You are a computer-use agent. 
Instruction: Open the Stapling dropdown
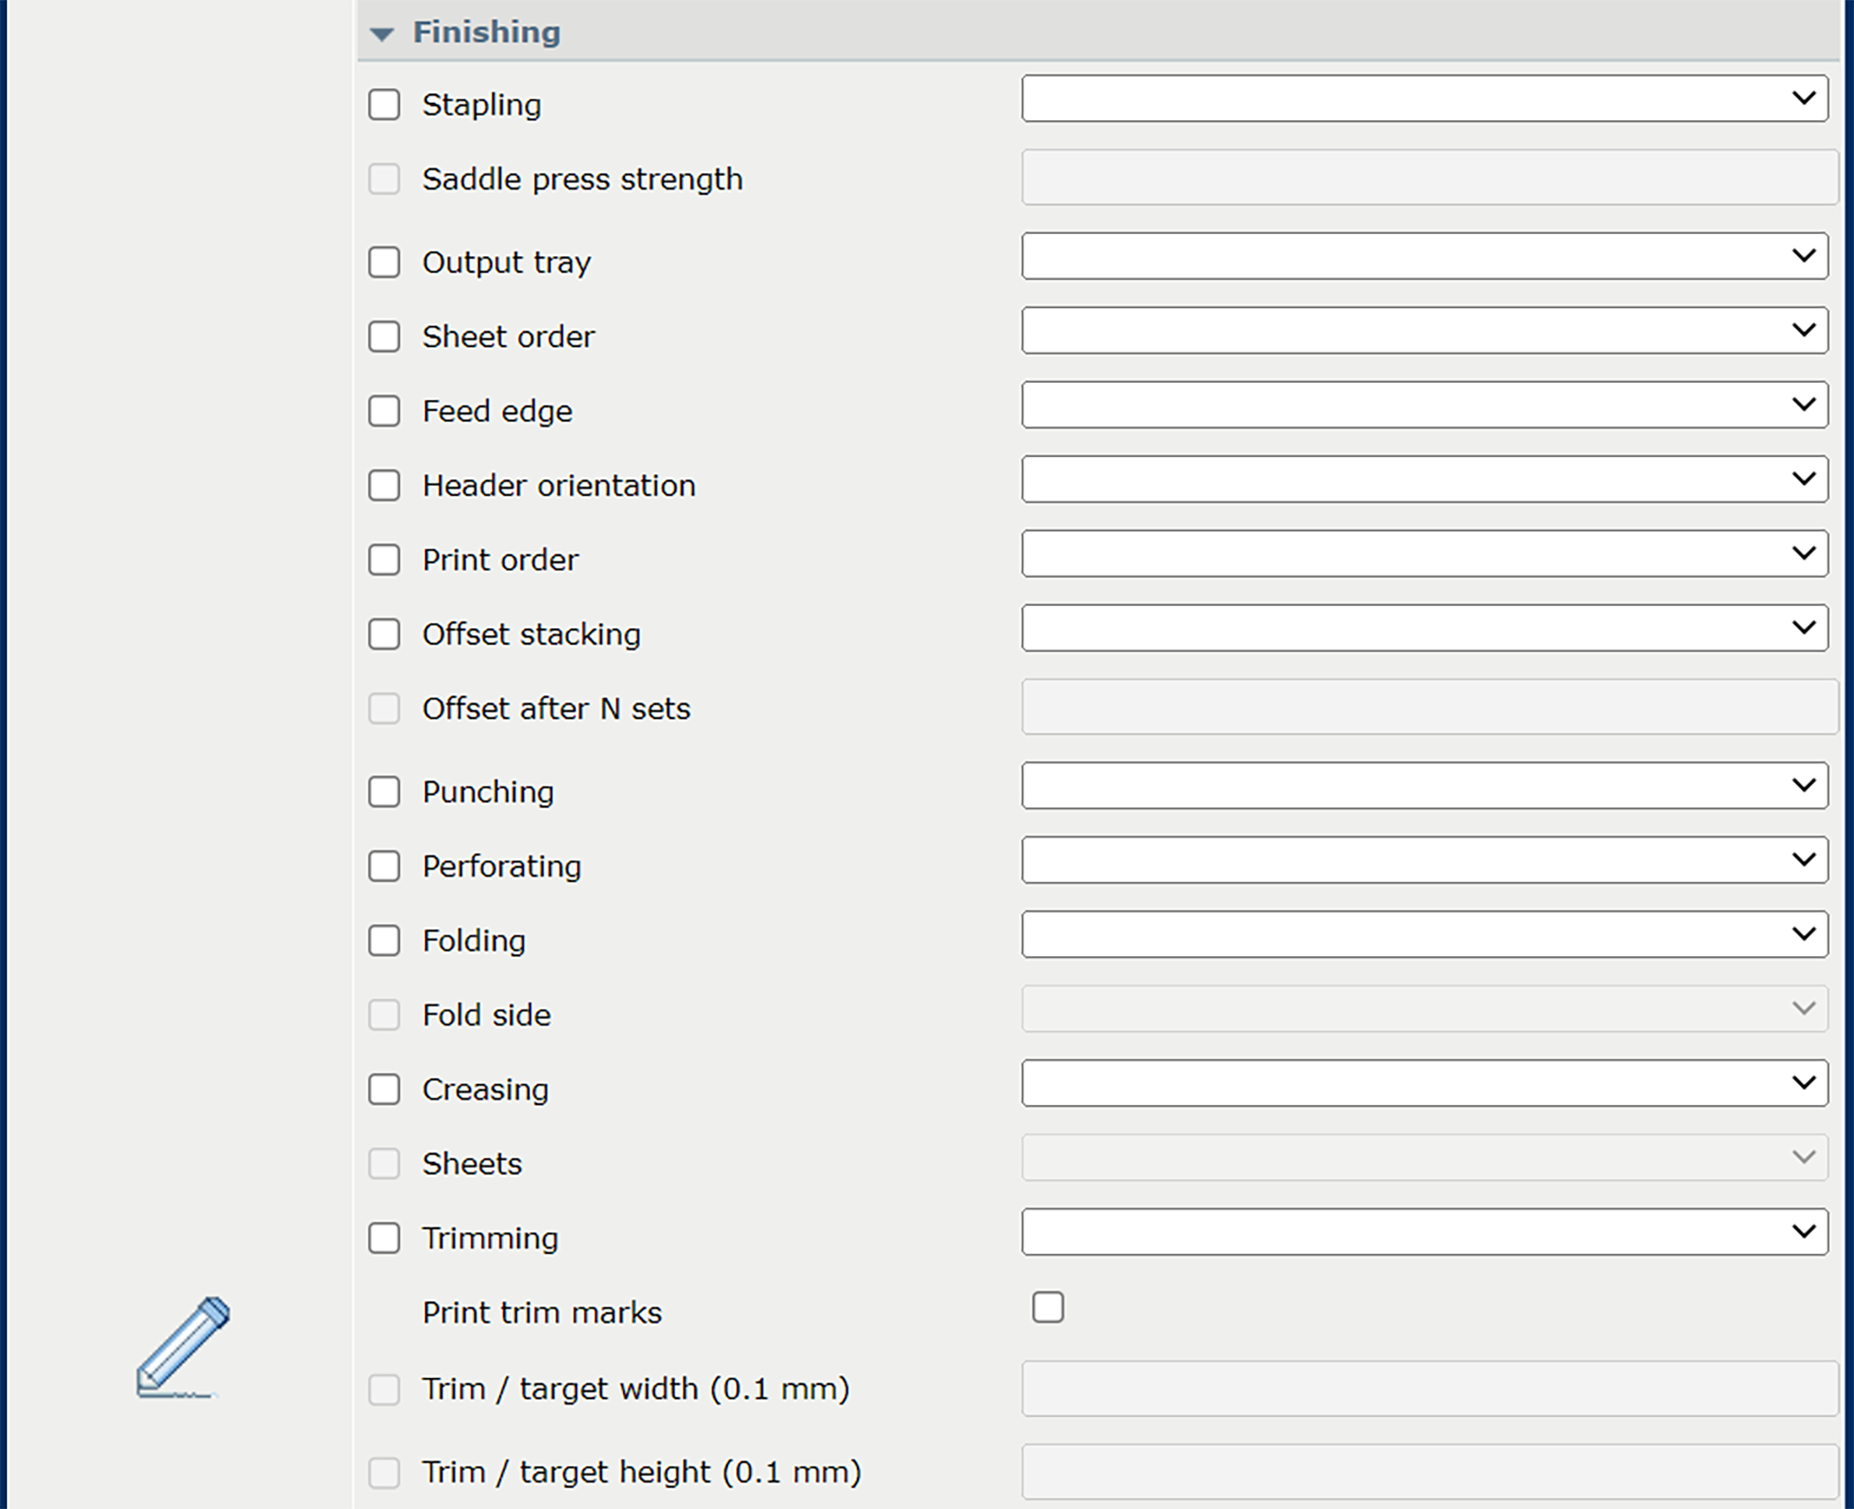(1424, 99)
